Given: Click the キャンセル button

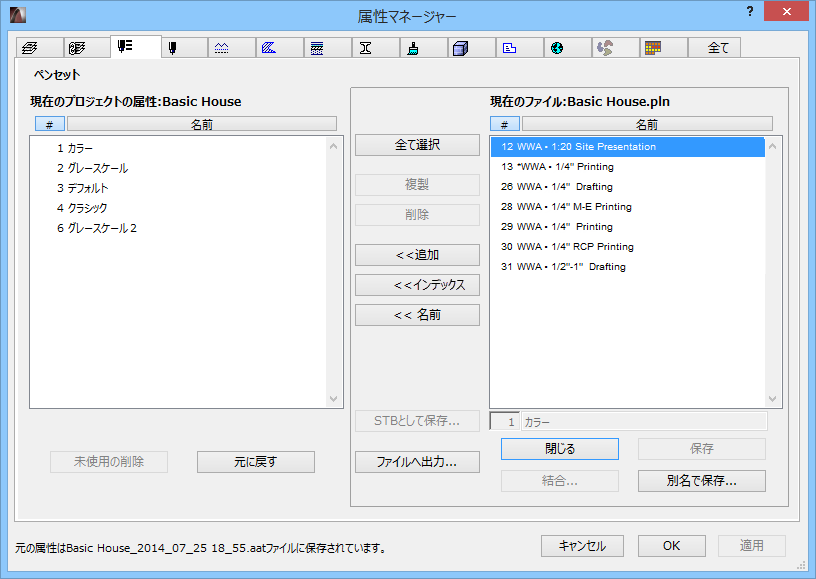Looking at the screenshot, I should pyautogui.click(x=582, y=546).
